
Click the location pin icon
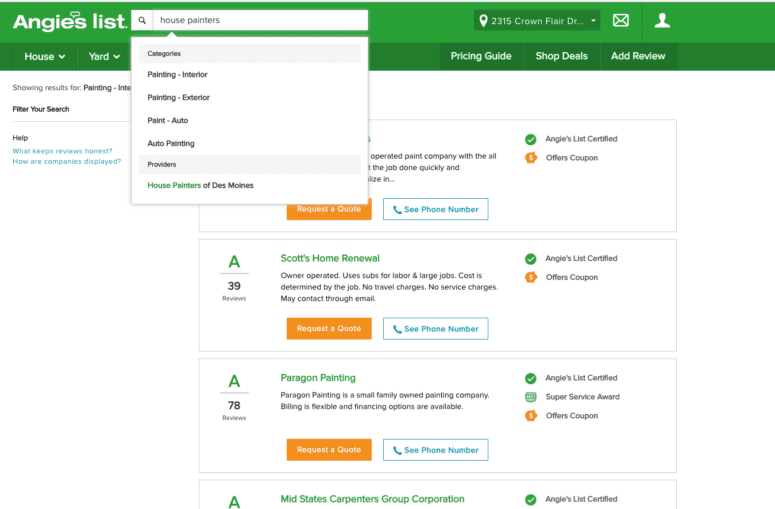(483, 21)
